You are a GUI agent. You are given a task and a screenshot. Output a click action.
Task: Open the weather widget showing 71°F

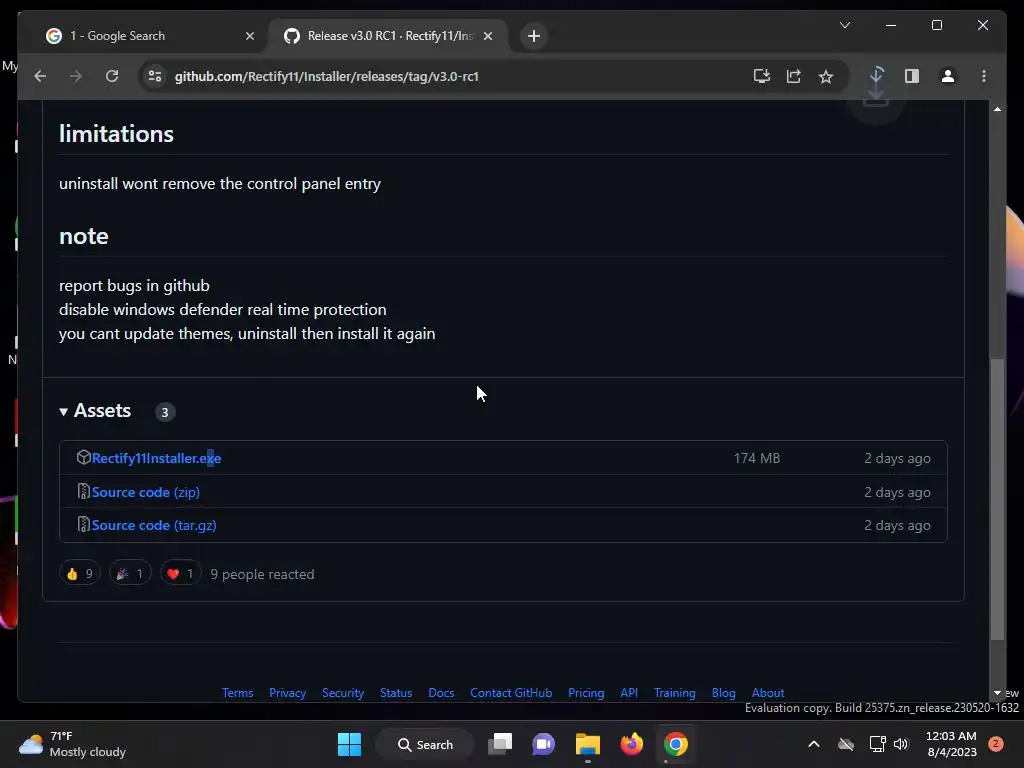tap(72, 744)
